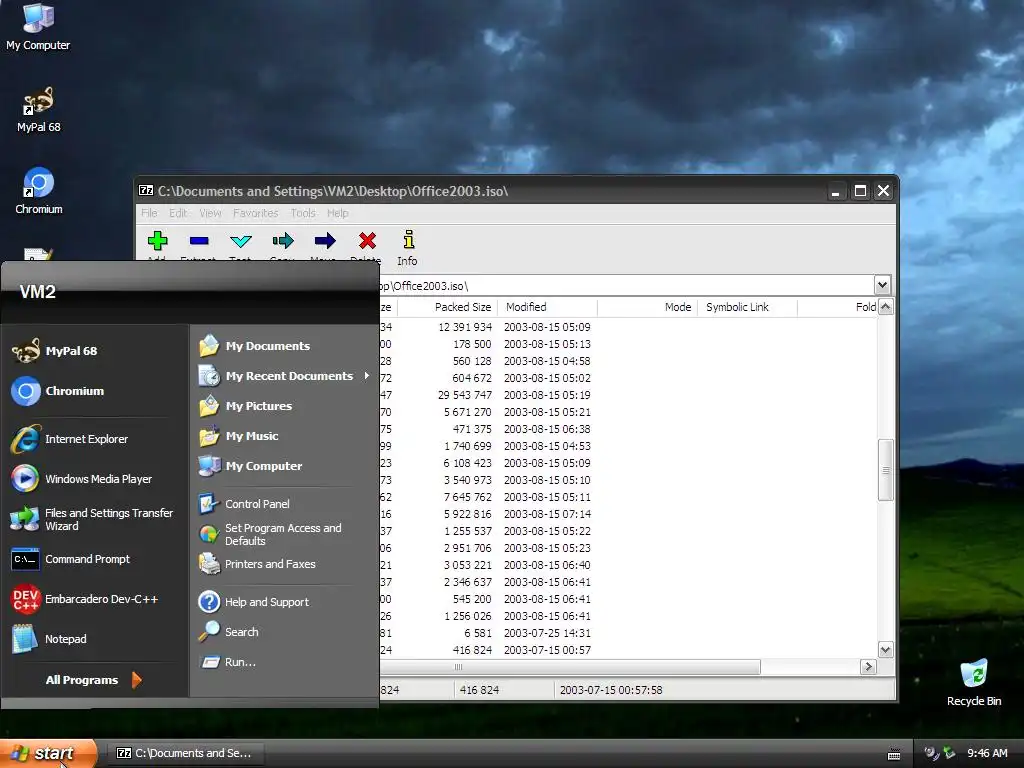Click the Test checkmark arrow icon
1024x768 pixels.
tap(241, 241)
